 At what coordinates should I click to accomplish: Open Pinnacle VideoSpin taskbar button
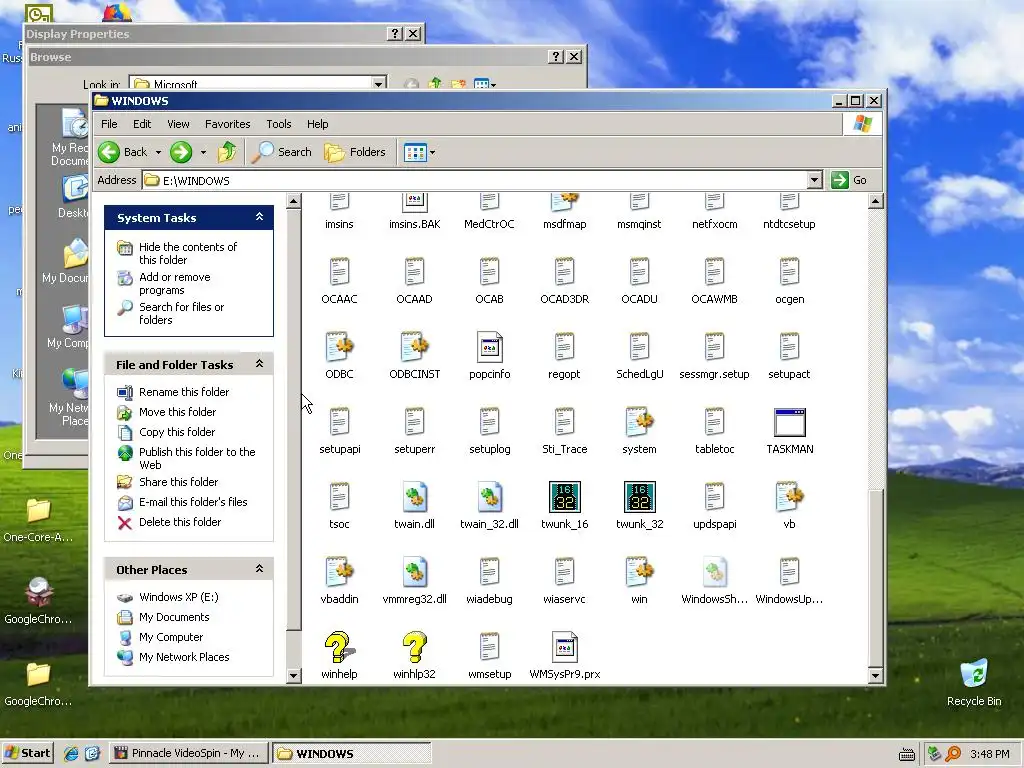[187, 753]
